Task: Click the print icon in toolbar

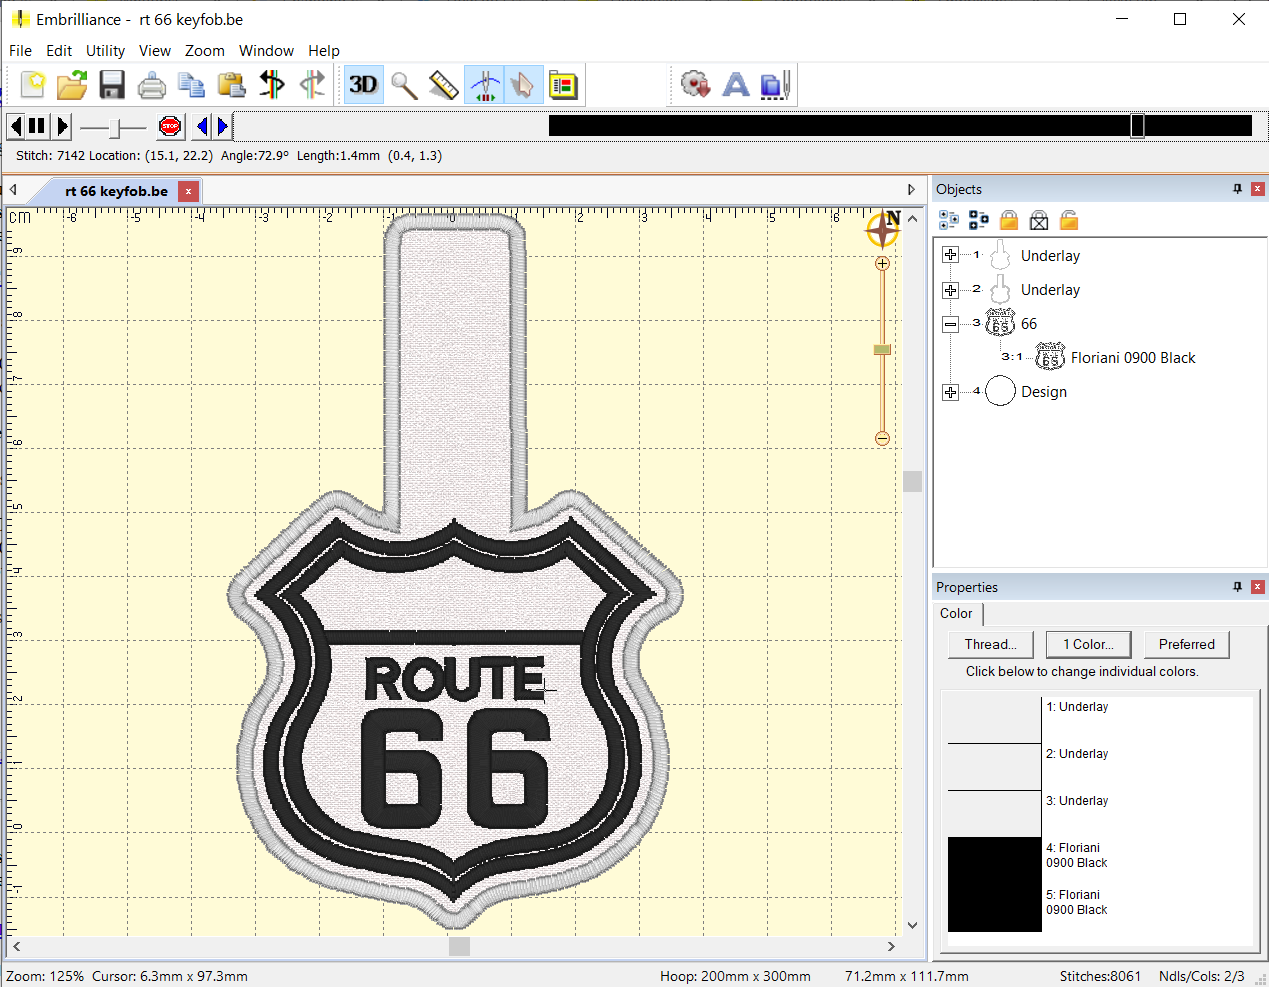Action: 152,85
